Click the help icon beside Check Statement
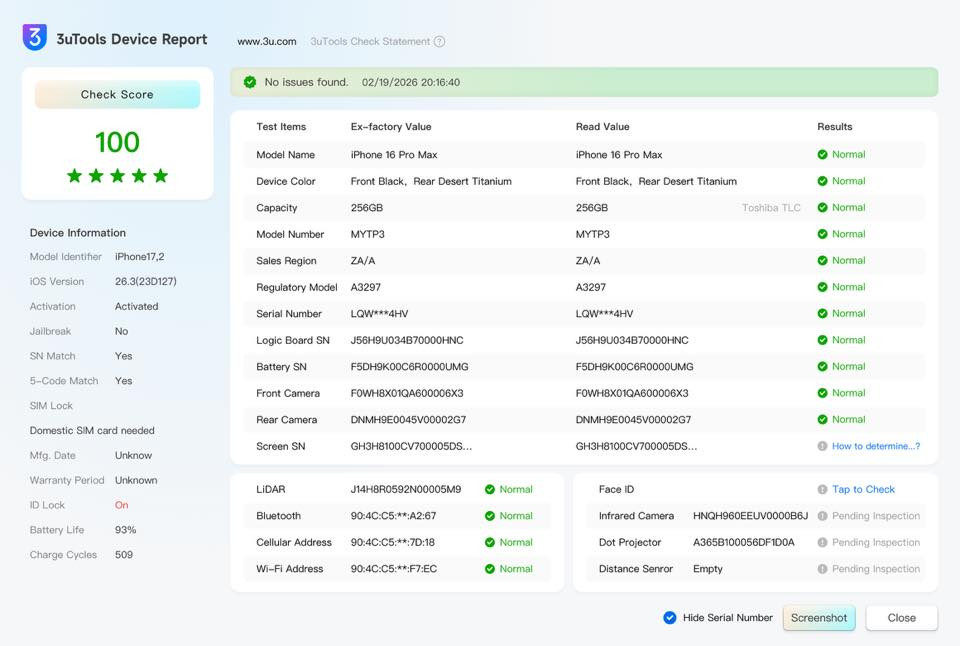 [x=439, y=42]
